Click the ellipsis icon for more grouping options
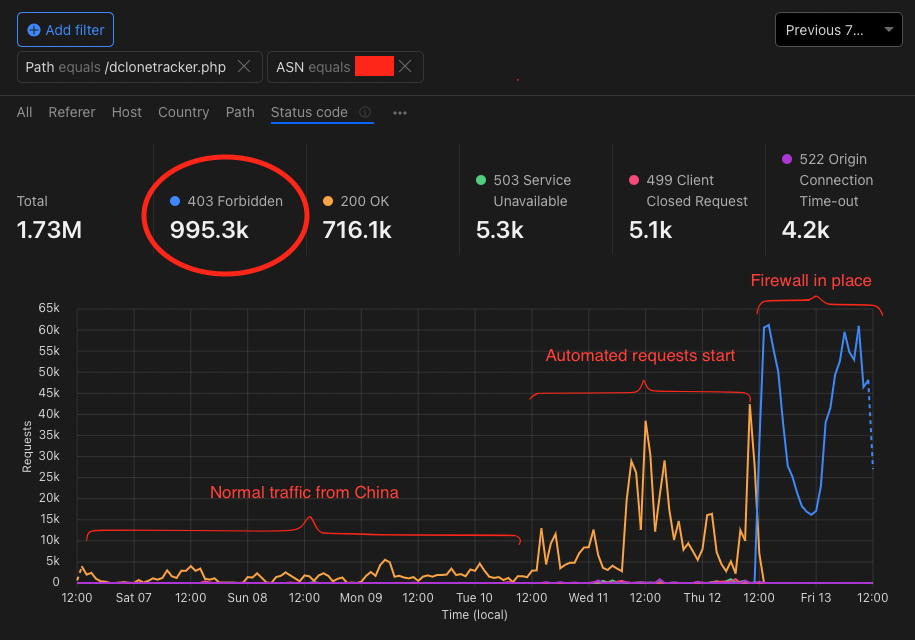 399,112
